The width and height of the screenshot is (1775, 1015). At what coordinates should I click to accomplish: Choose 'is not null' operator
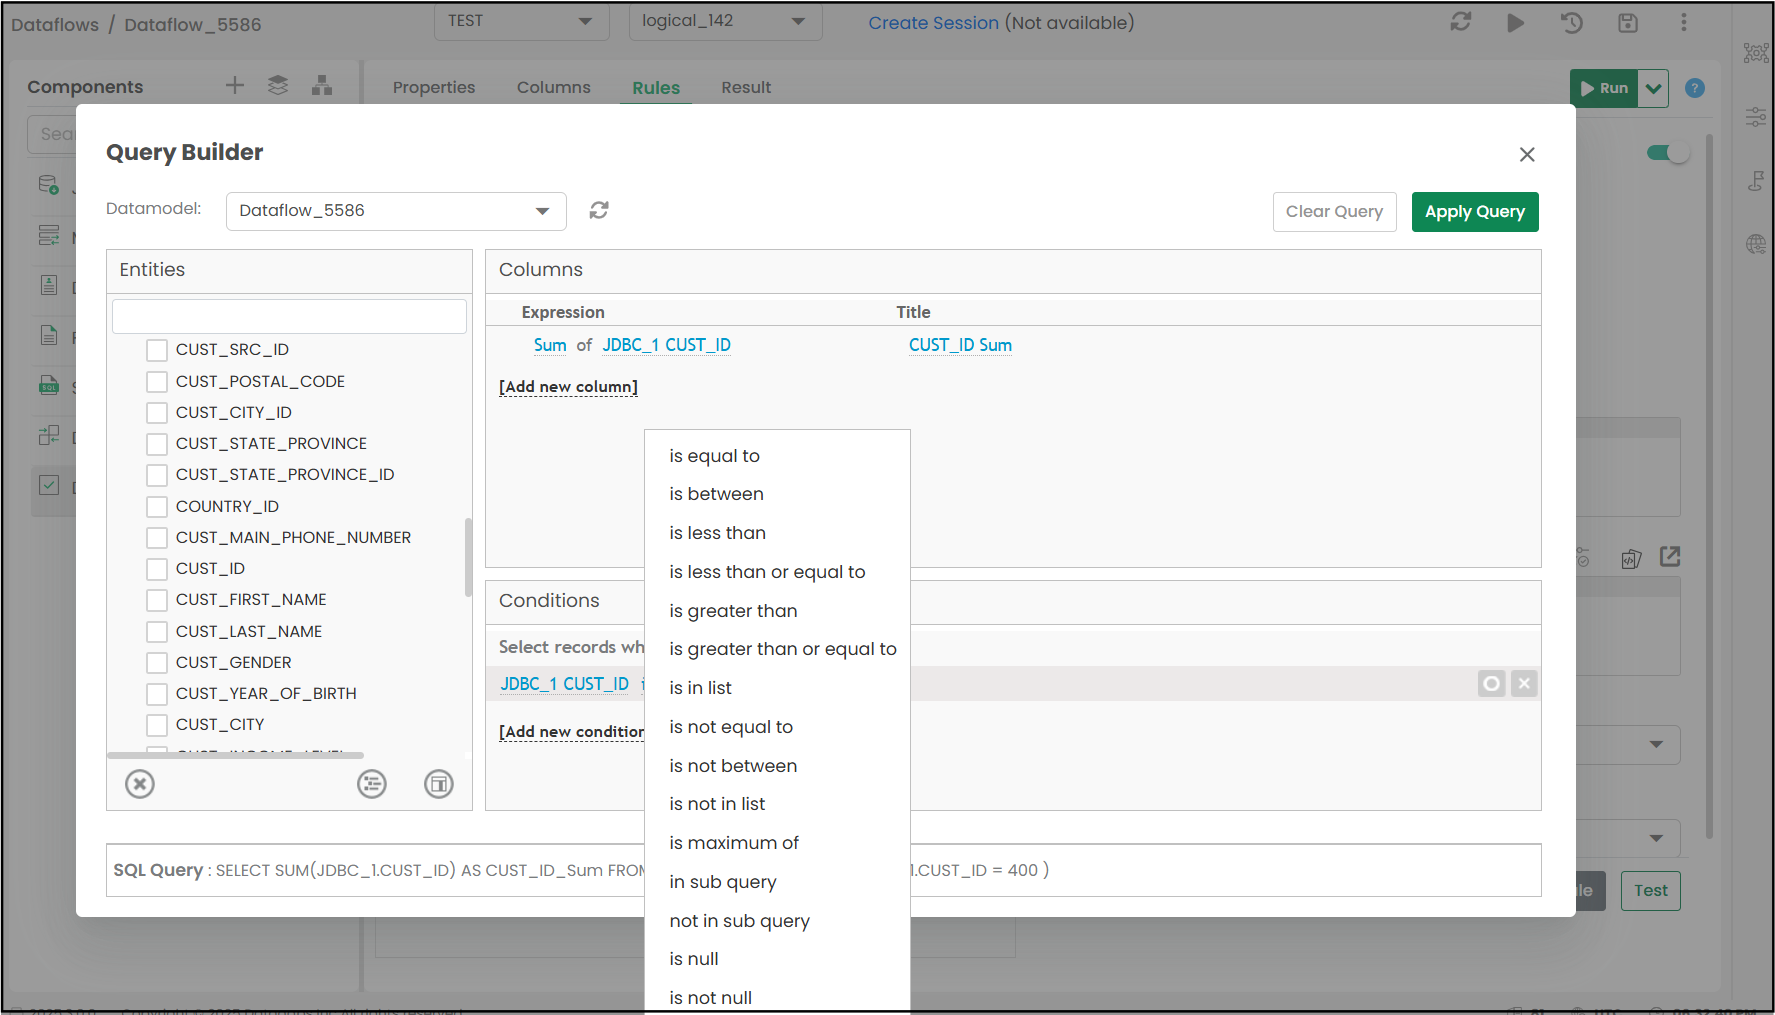coord(710,998)
